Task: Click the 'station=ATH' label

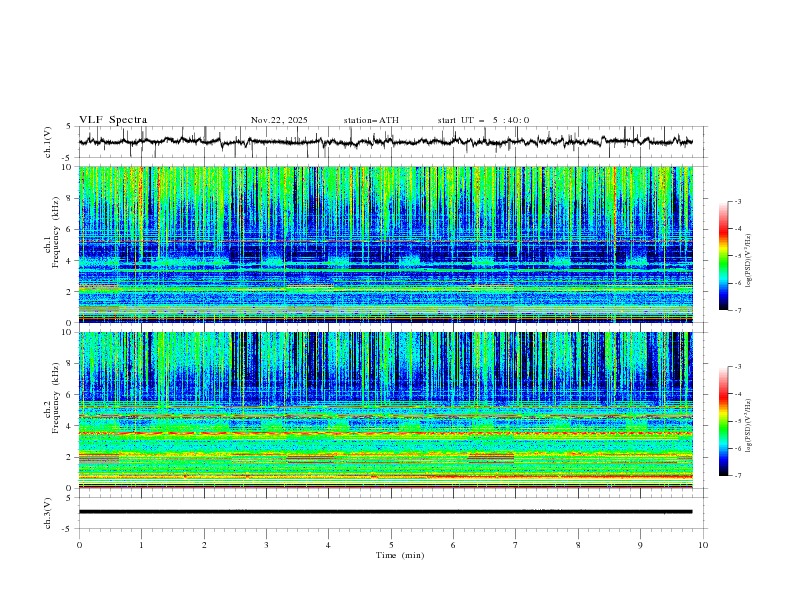Action: 371,120
